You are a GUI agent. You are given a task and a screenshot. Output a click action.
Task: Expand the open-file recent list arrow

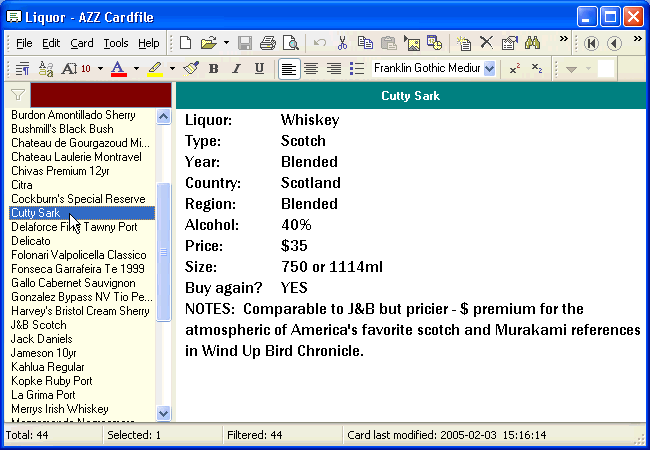coord(226,43)
